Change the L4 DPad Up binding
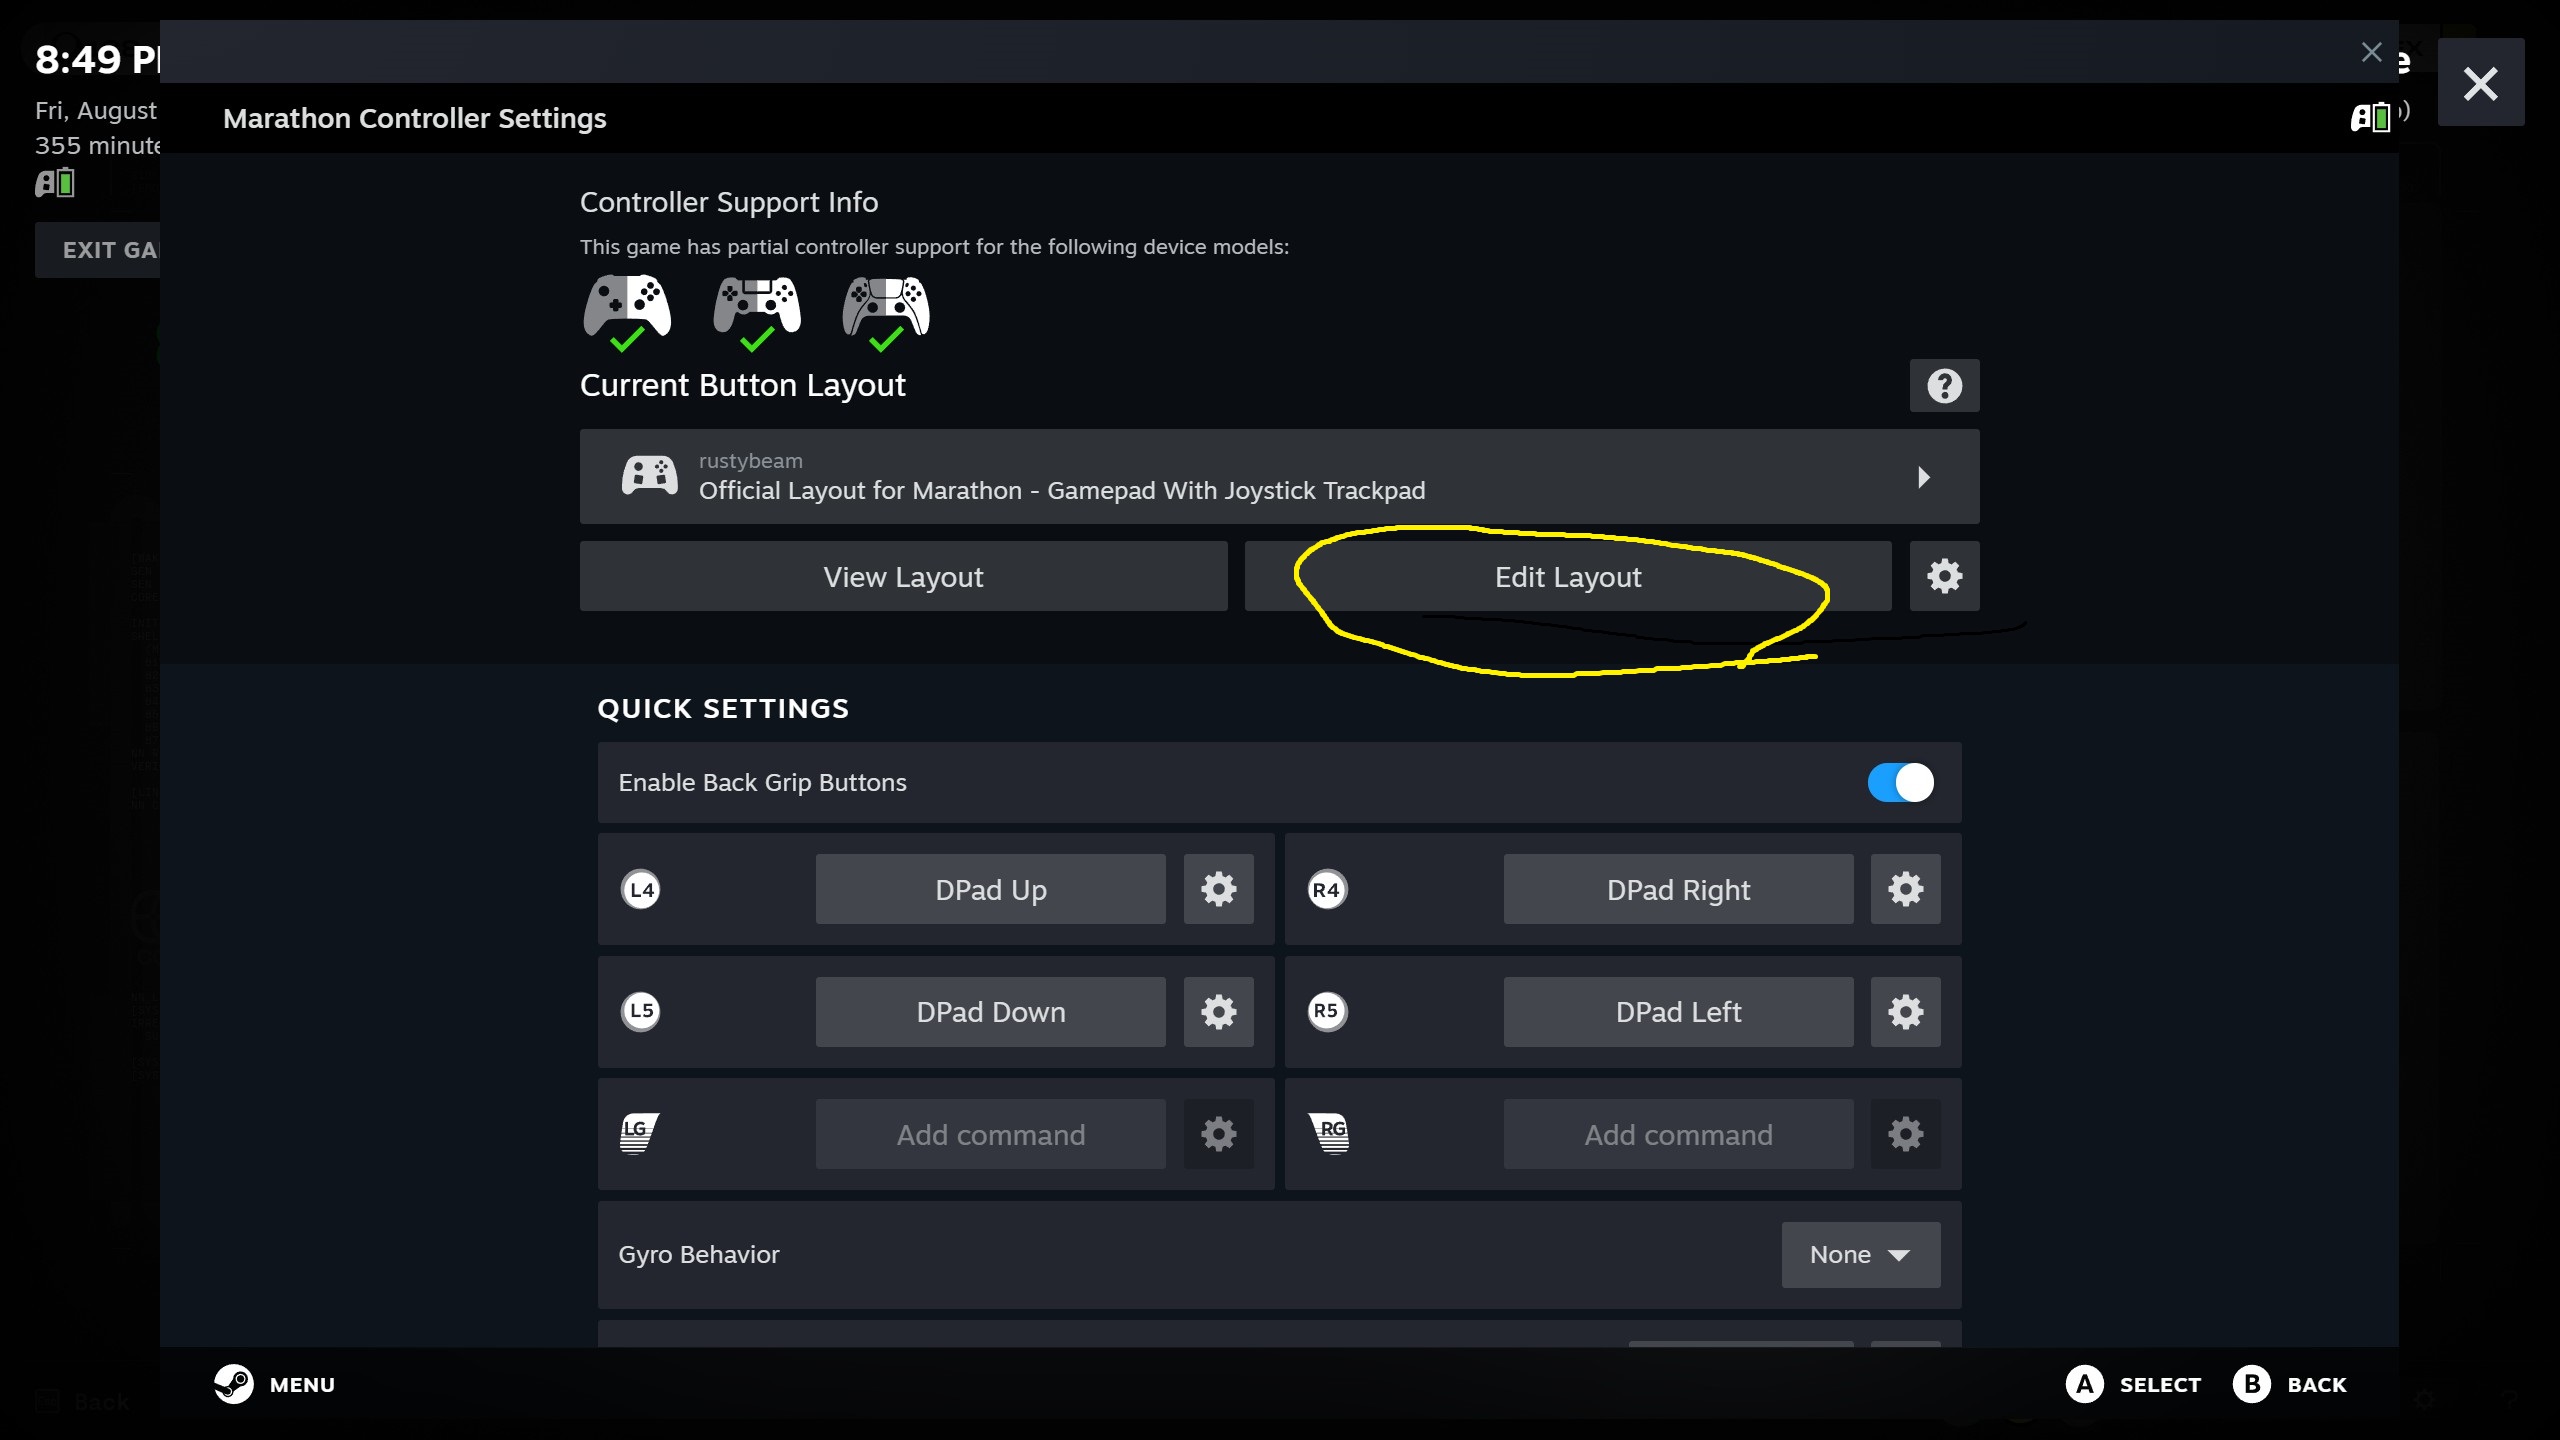Viewport: 2560px width, 1440px height. (x=990, y=889)
